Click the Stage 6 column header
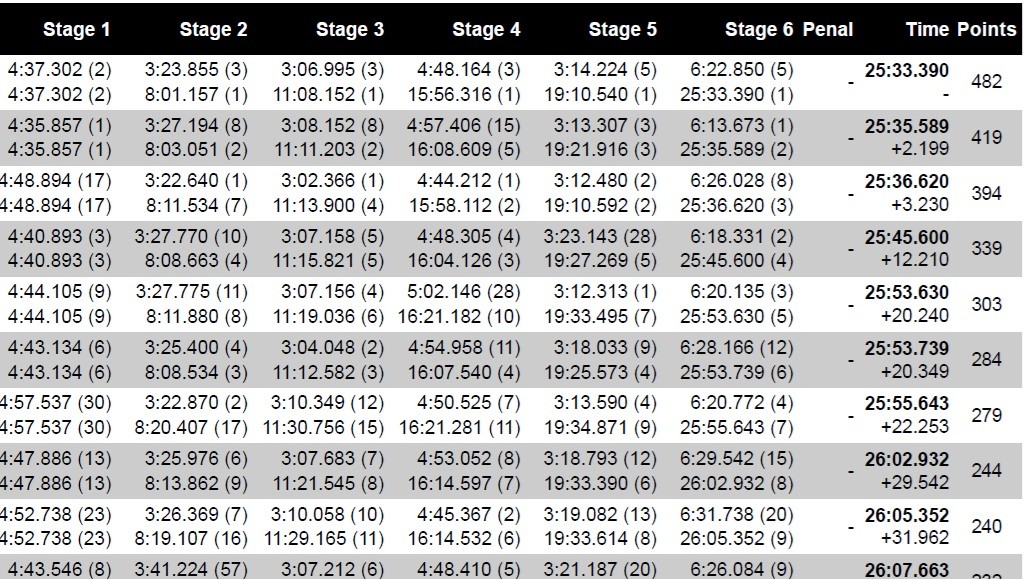Screen dimensions: 1029x579 tap(759, 30)
